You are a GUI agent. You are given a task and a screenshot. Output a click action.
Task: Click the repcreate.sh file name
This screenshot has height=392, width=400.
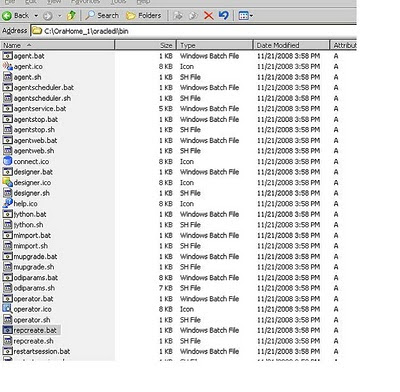coord(33,341)
